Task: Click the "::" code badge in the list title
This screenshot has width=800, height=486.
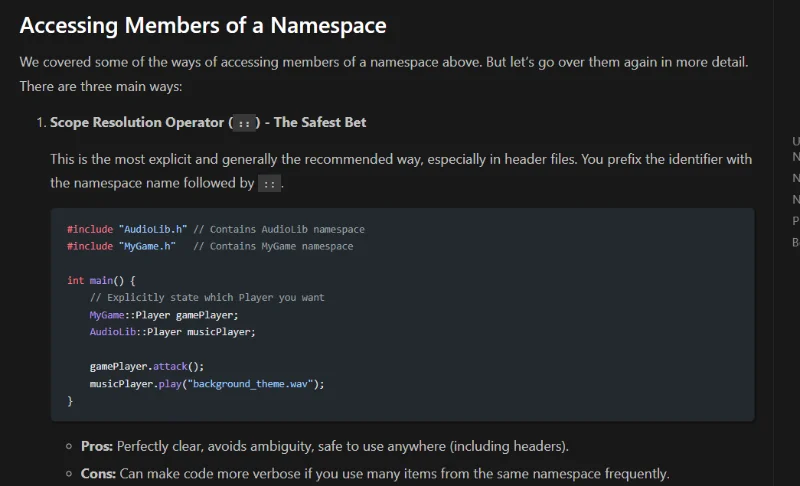Action: coord(244,123)
